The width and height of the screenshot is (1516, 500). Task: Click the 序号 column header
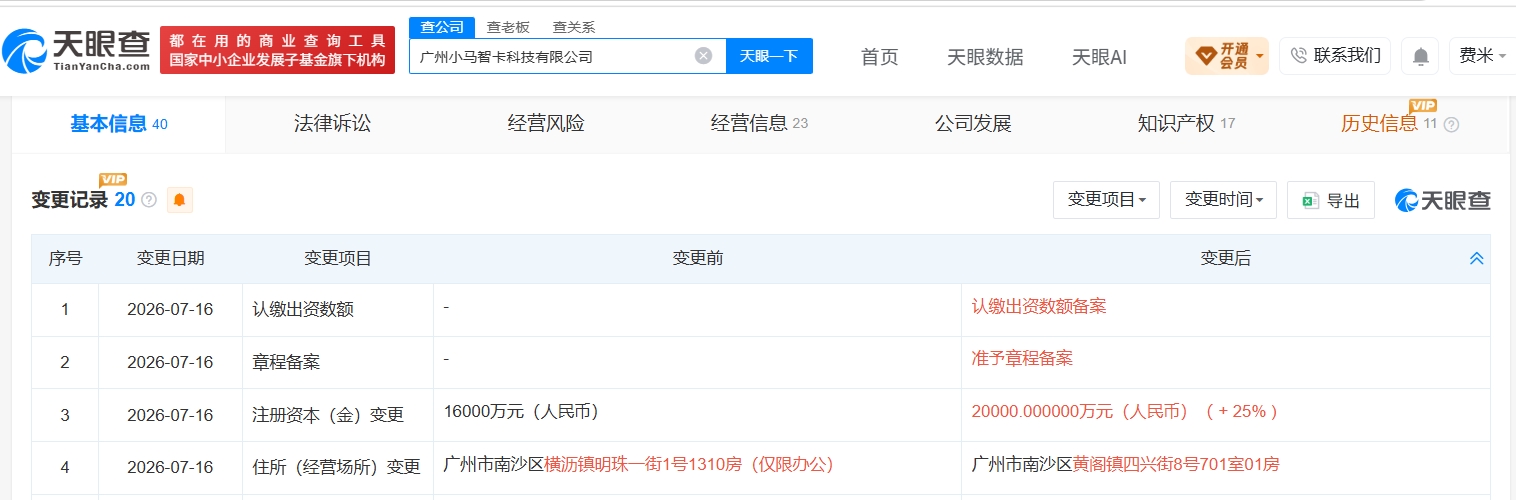[65, 259]
